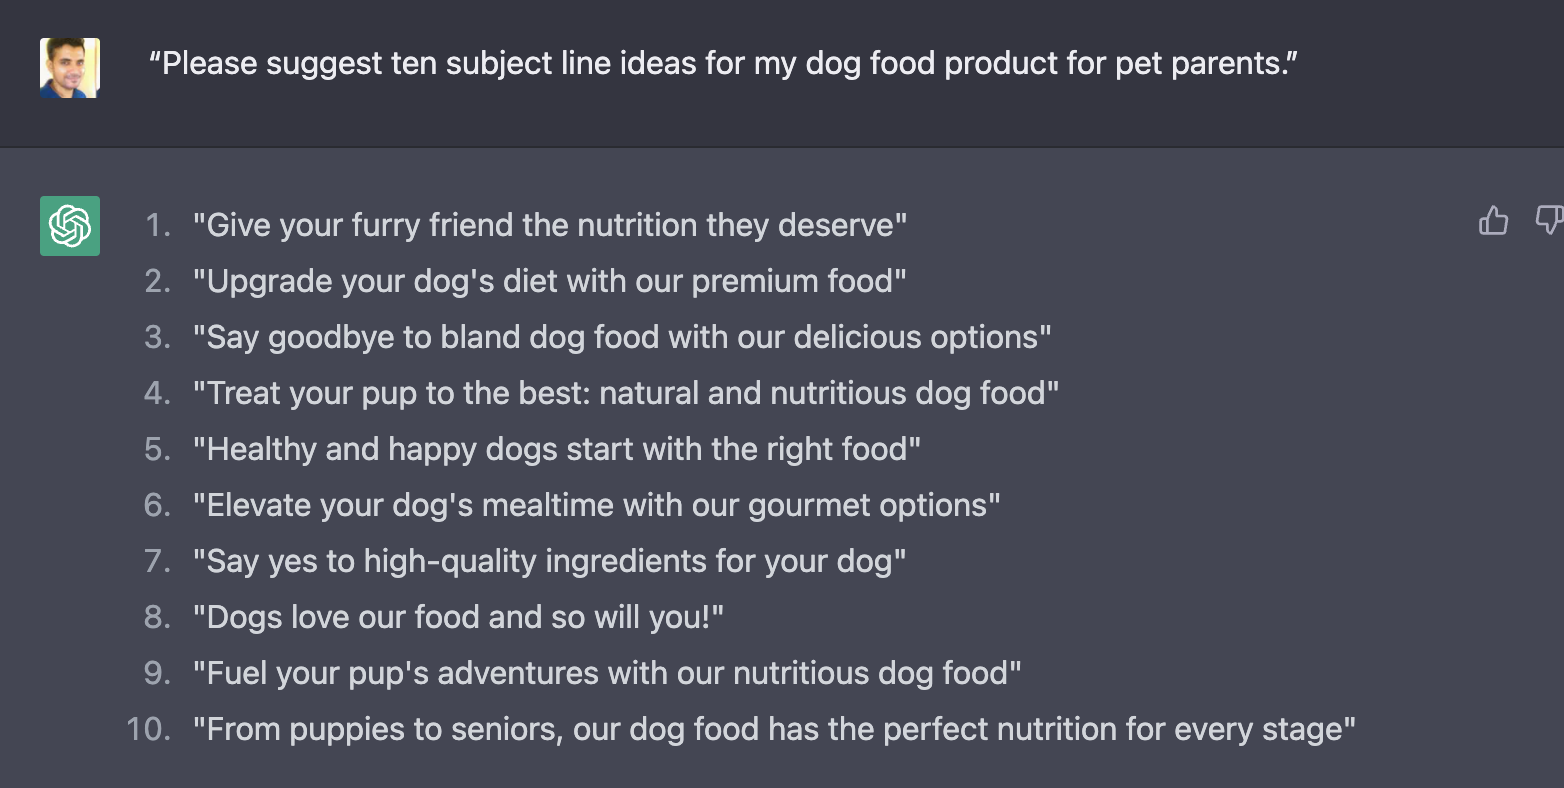Click the thumbs up feedback icon
Viewport: 1564px width, 788px height.
[1493, 220]
